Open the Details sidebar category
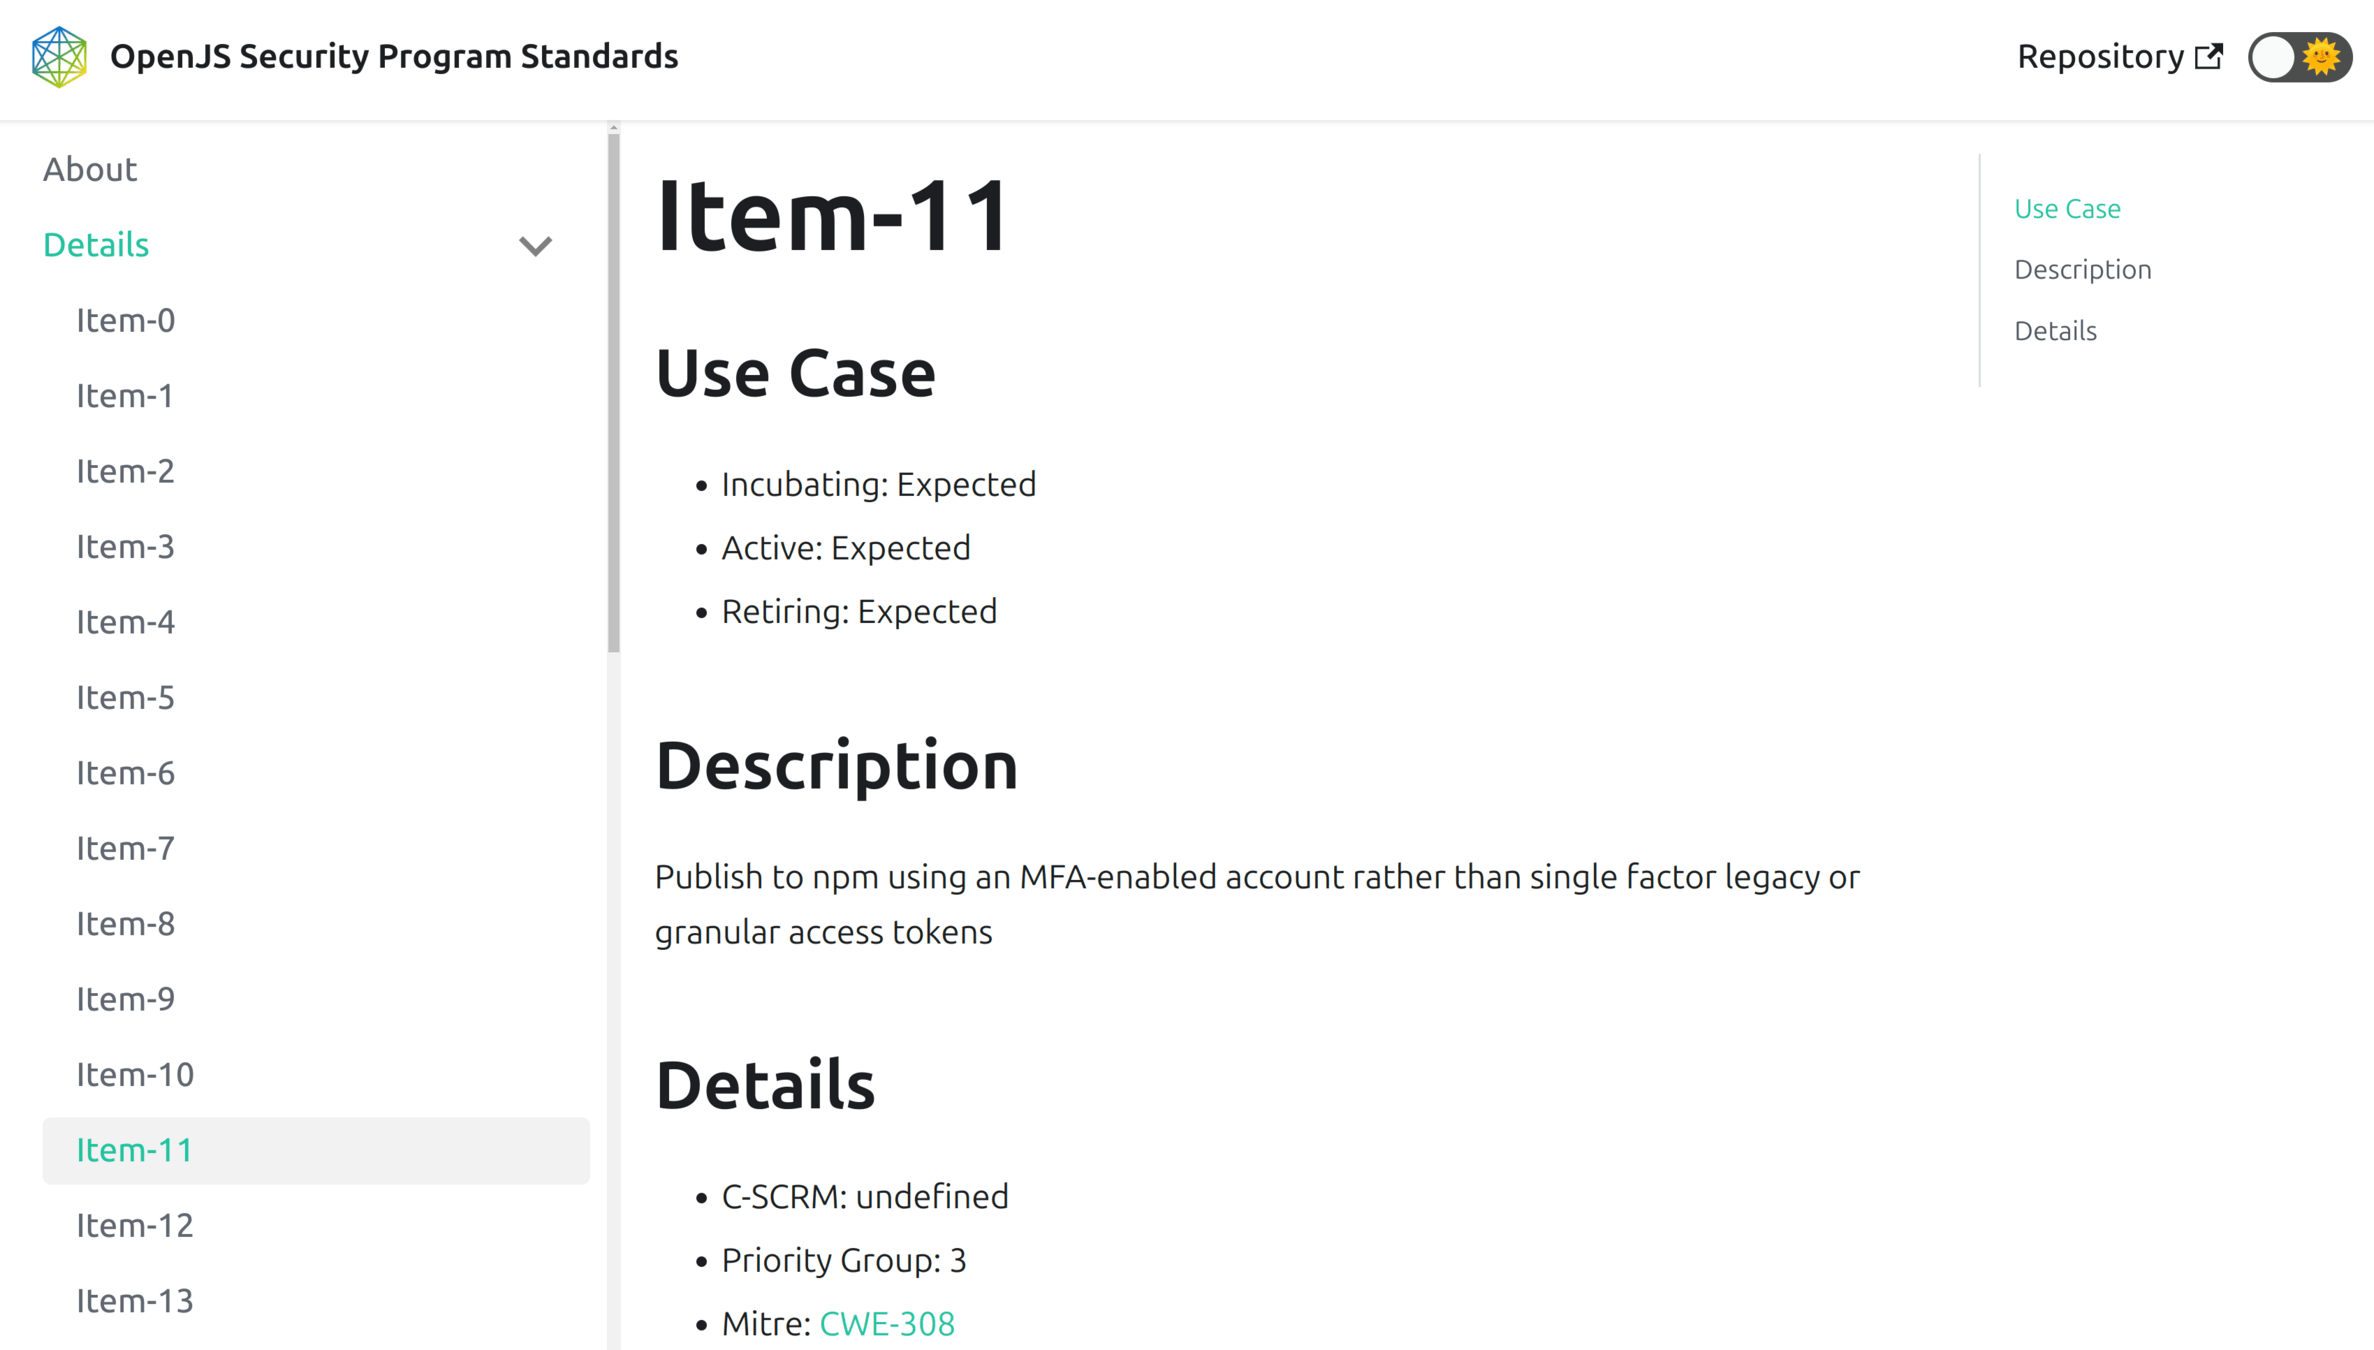Image resolution: width=2374 pixels, height=1350 pixels. (96, 245)
